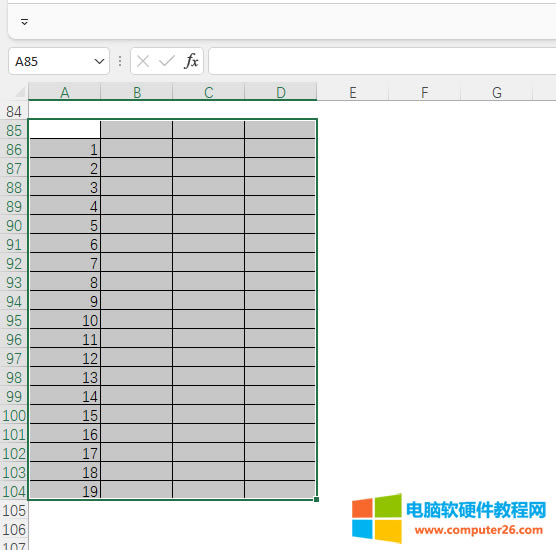The width and height of the screenshot is (556, 550).
Task: Click the Windows logo in watermark
Action: 377,518
